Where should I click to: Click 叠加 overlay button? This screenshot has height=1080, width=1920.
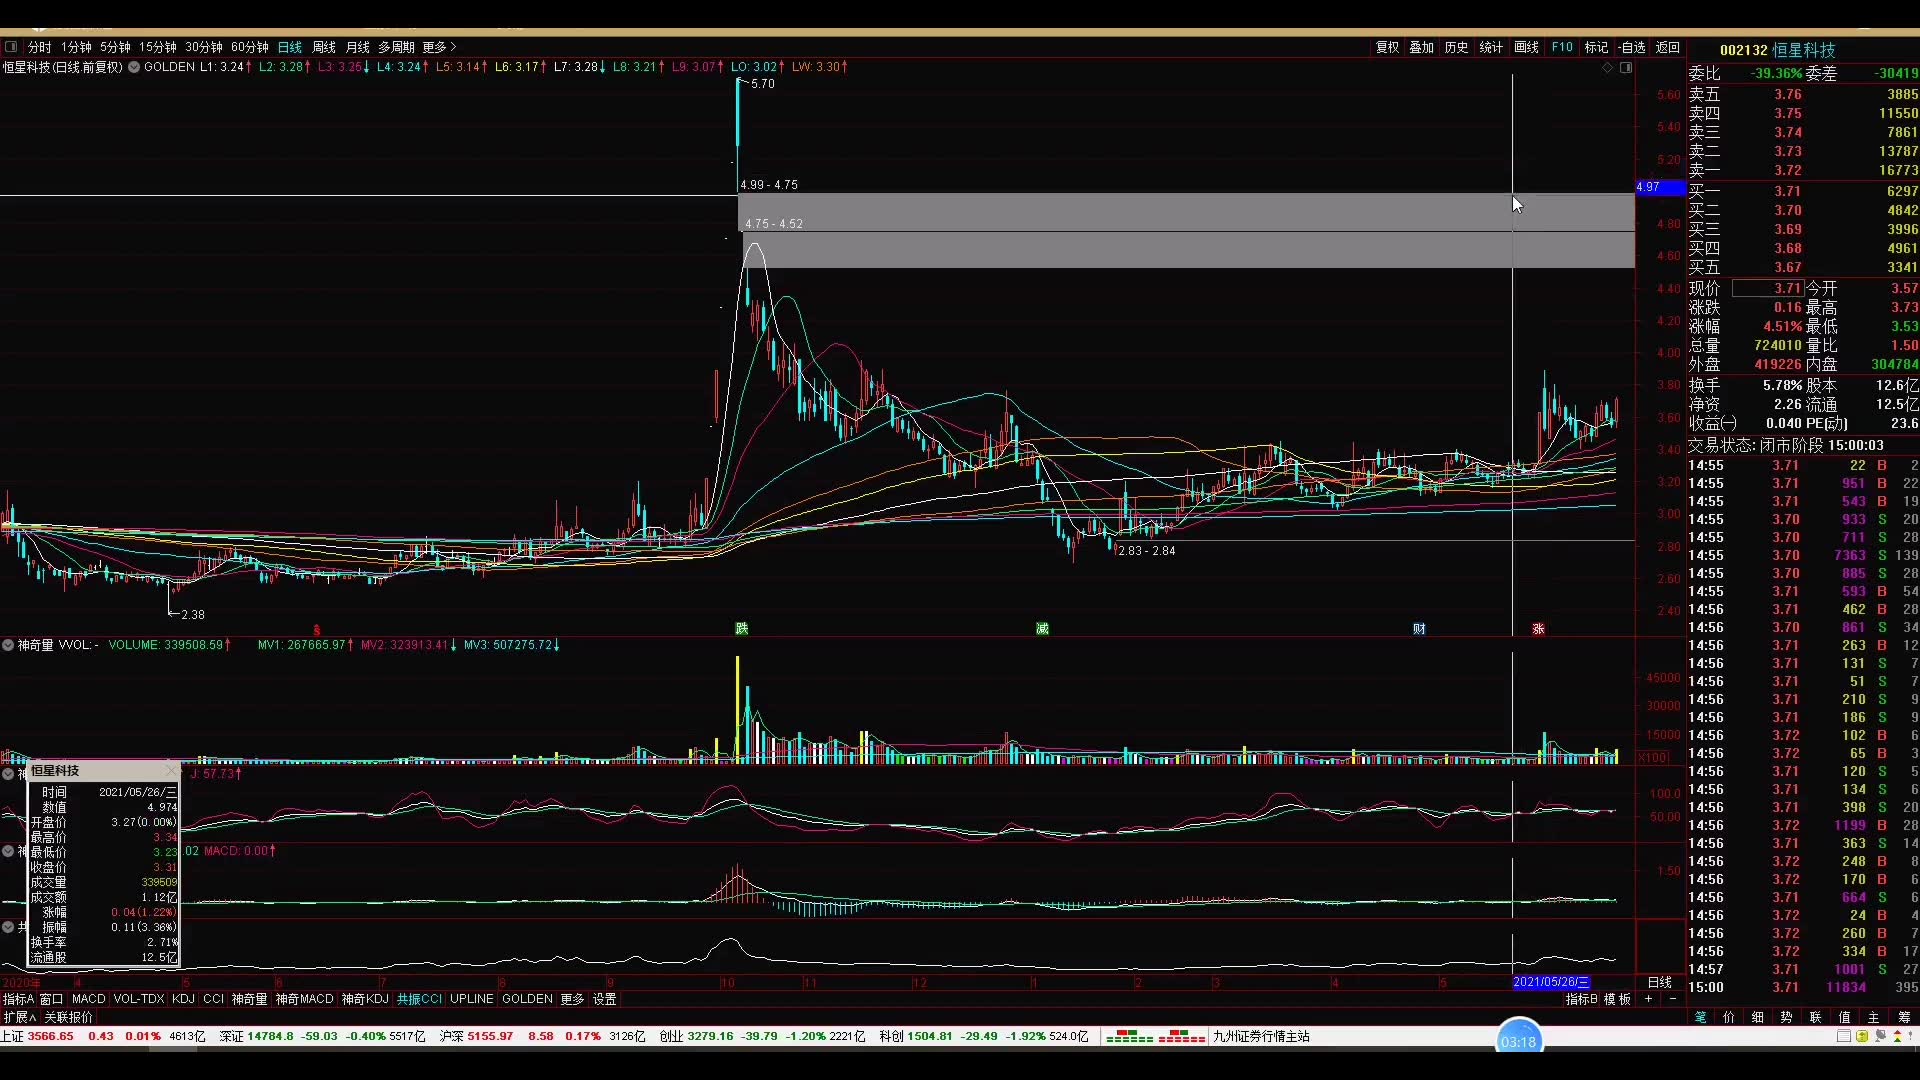[x=1422, y=47]
